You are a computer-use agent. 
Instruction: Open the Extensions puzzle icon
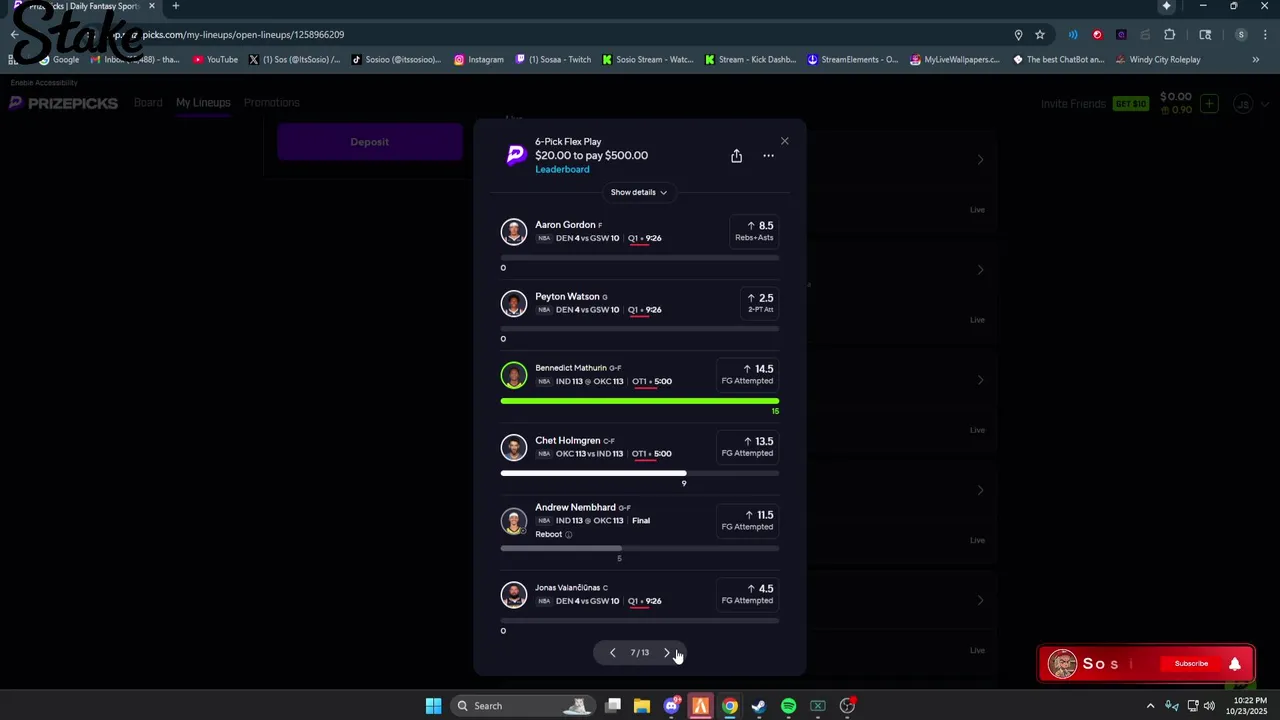point(1169,35)
